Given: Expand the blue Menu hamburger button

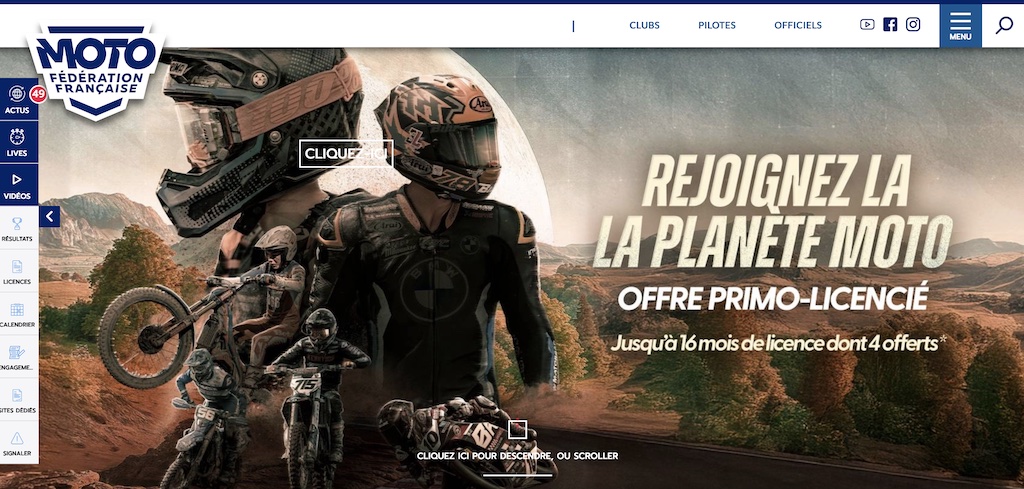Looking at the screenshot, I should (x=960, y=25).
